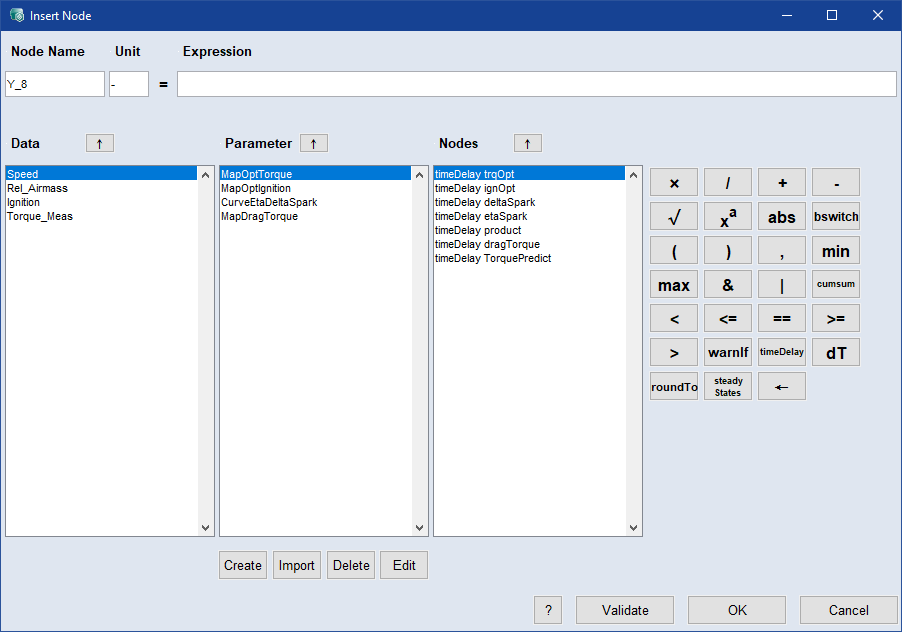The image size is (902, 632).
Task: Click the backspace left arrow button
Action: (782, 386)
